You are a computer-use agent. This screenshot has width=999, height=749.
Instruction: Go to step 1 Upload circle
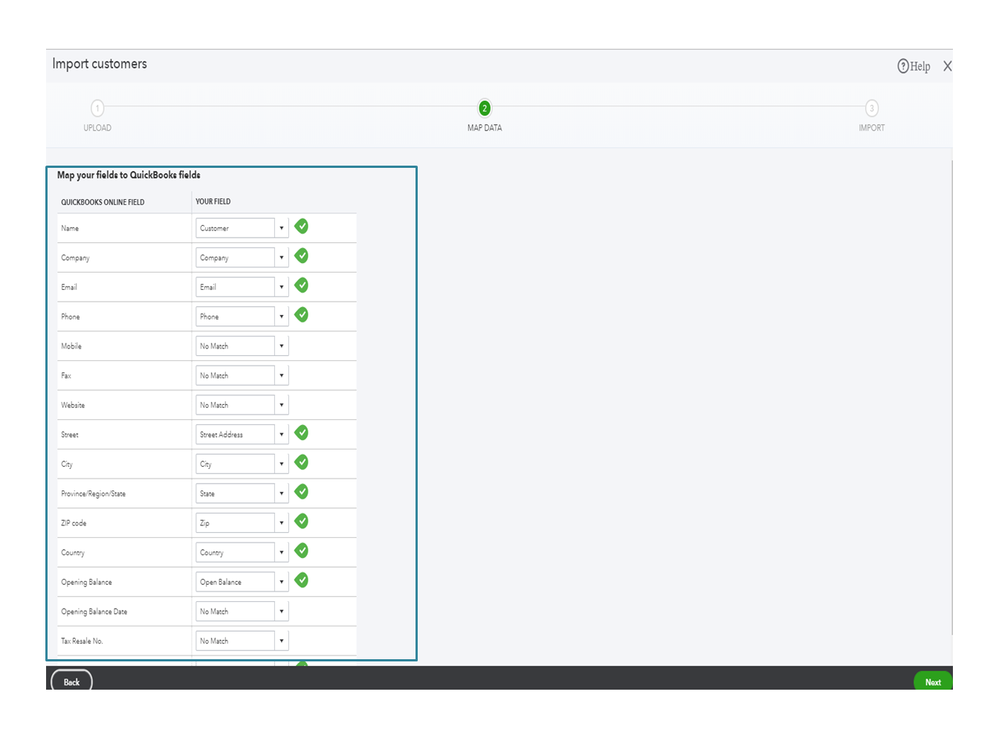click(x=97, y=108)
